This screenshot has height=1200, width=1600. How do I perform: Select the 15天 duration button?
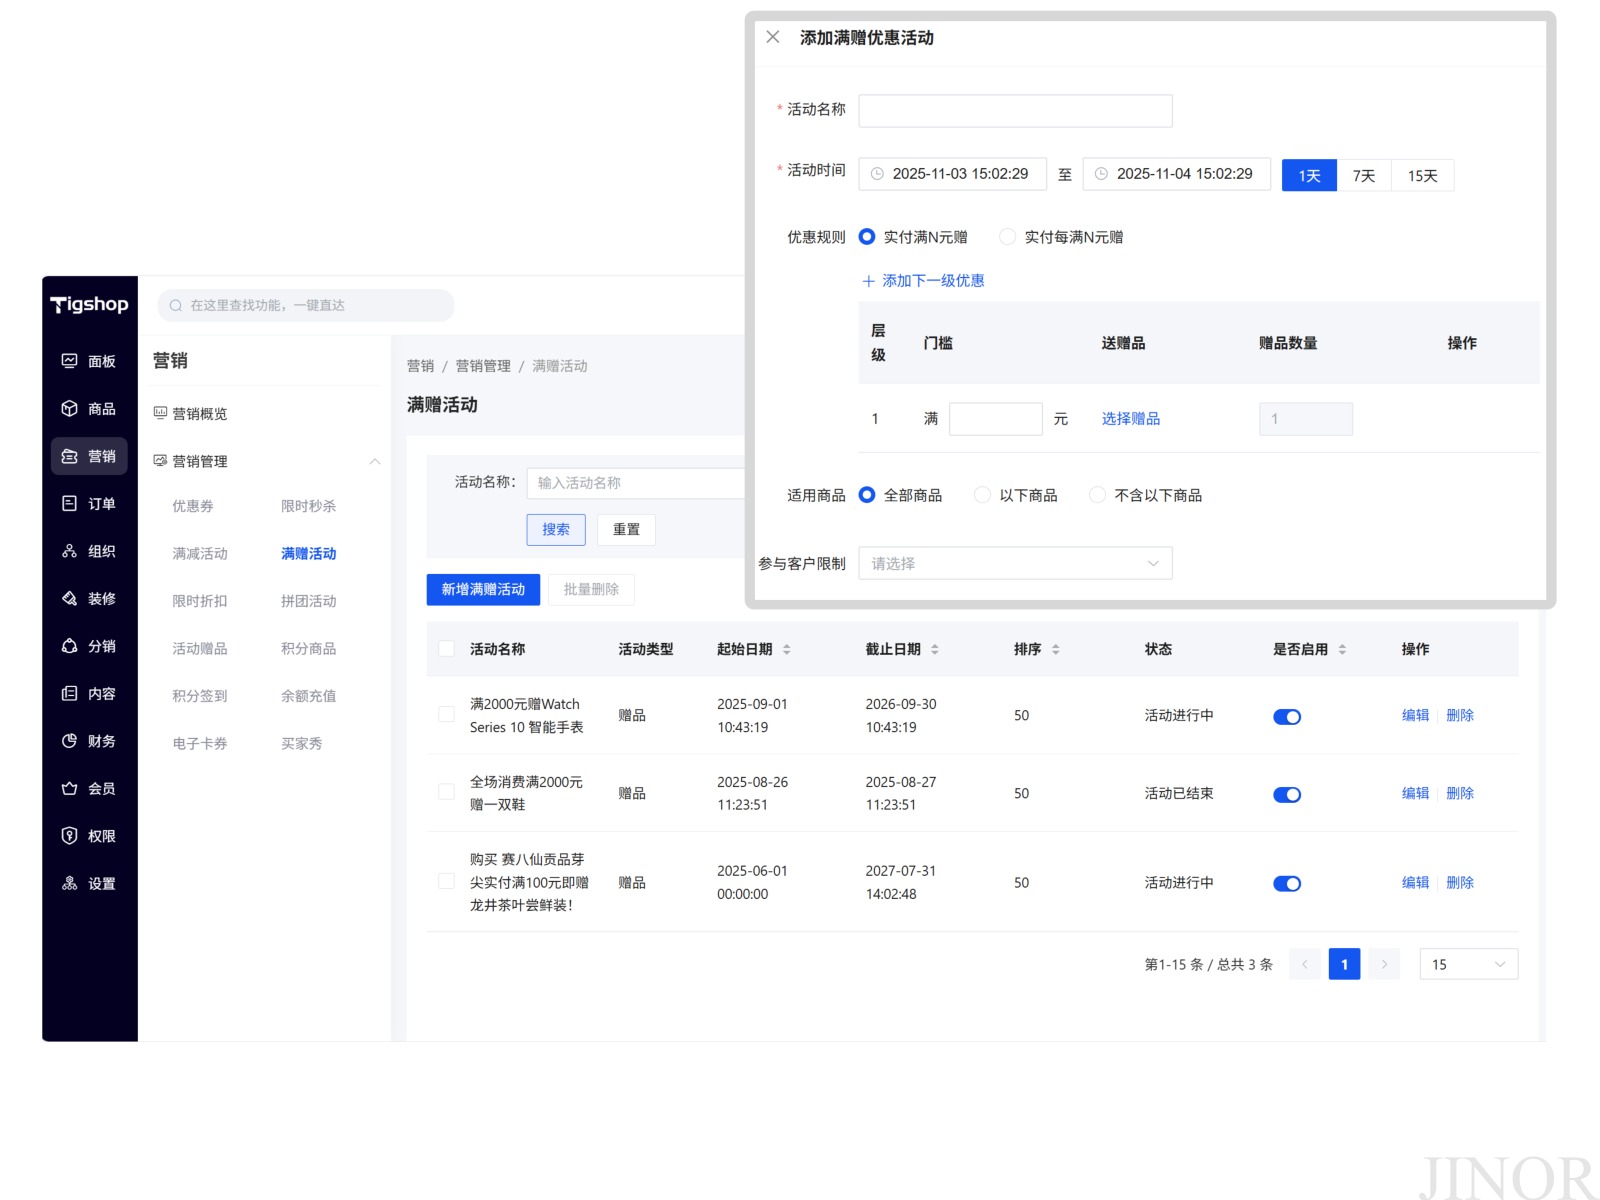1423,175
